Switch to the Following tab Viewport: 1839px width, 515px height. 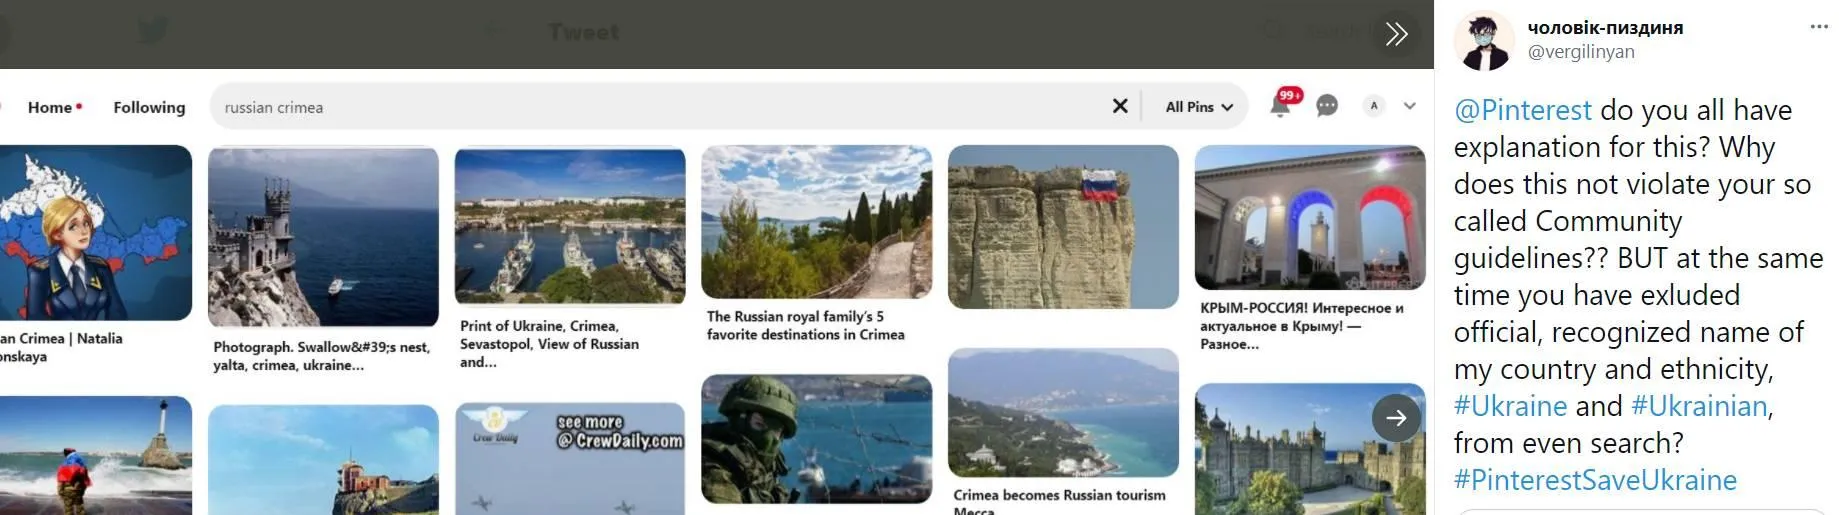[x=149, y=107]
